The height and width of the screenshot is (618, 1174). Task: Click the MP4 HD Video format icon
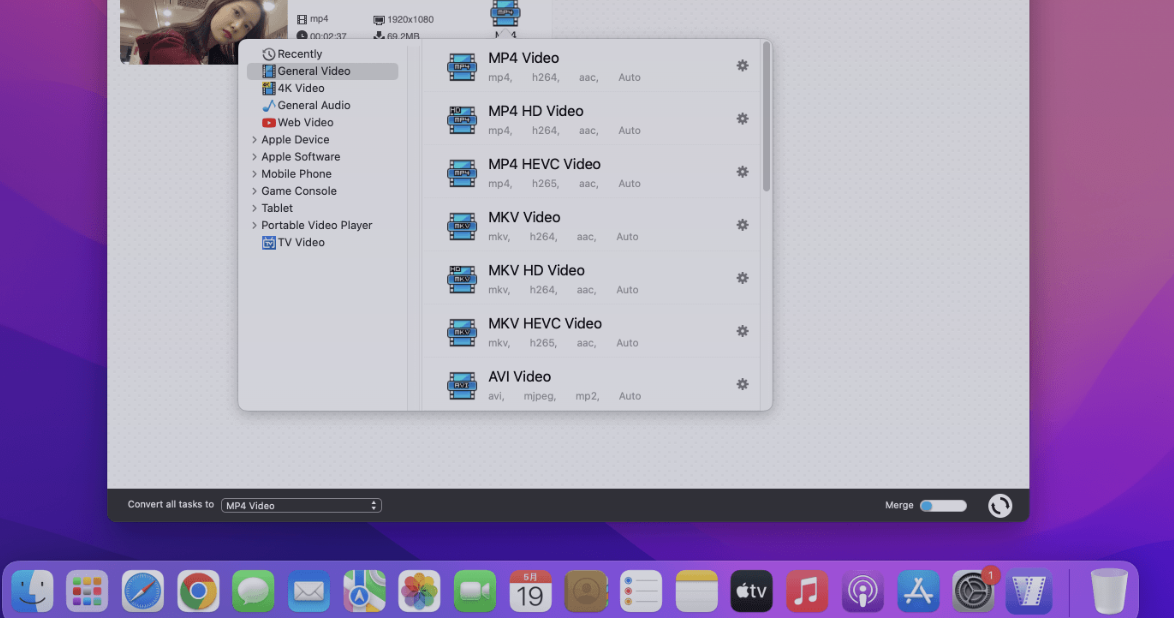click(x=462, y=120)
